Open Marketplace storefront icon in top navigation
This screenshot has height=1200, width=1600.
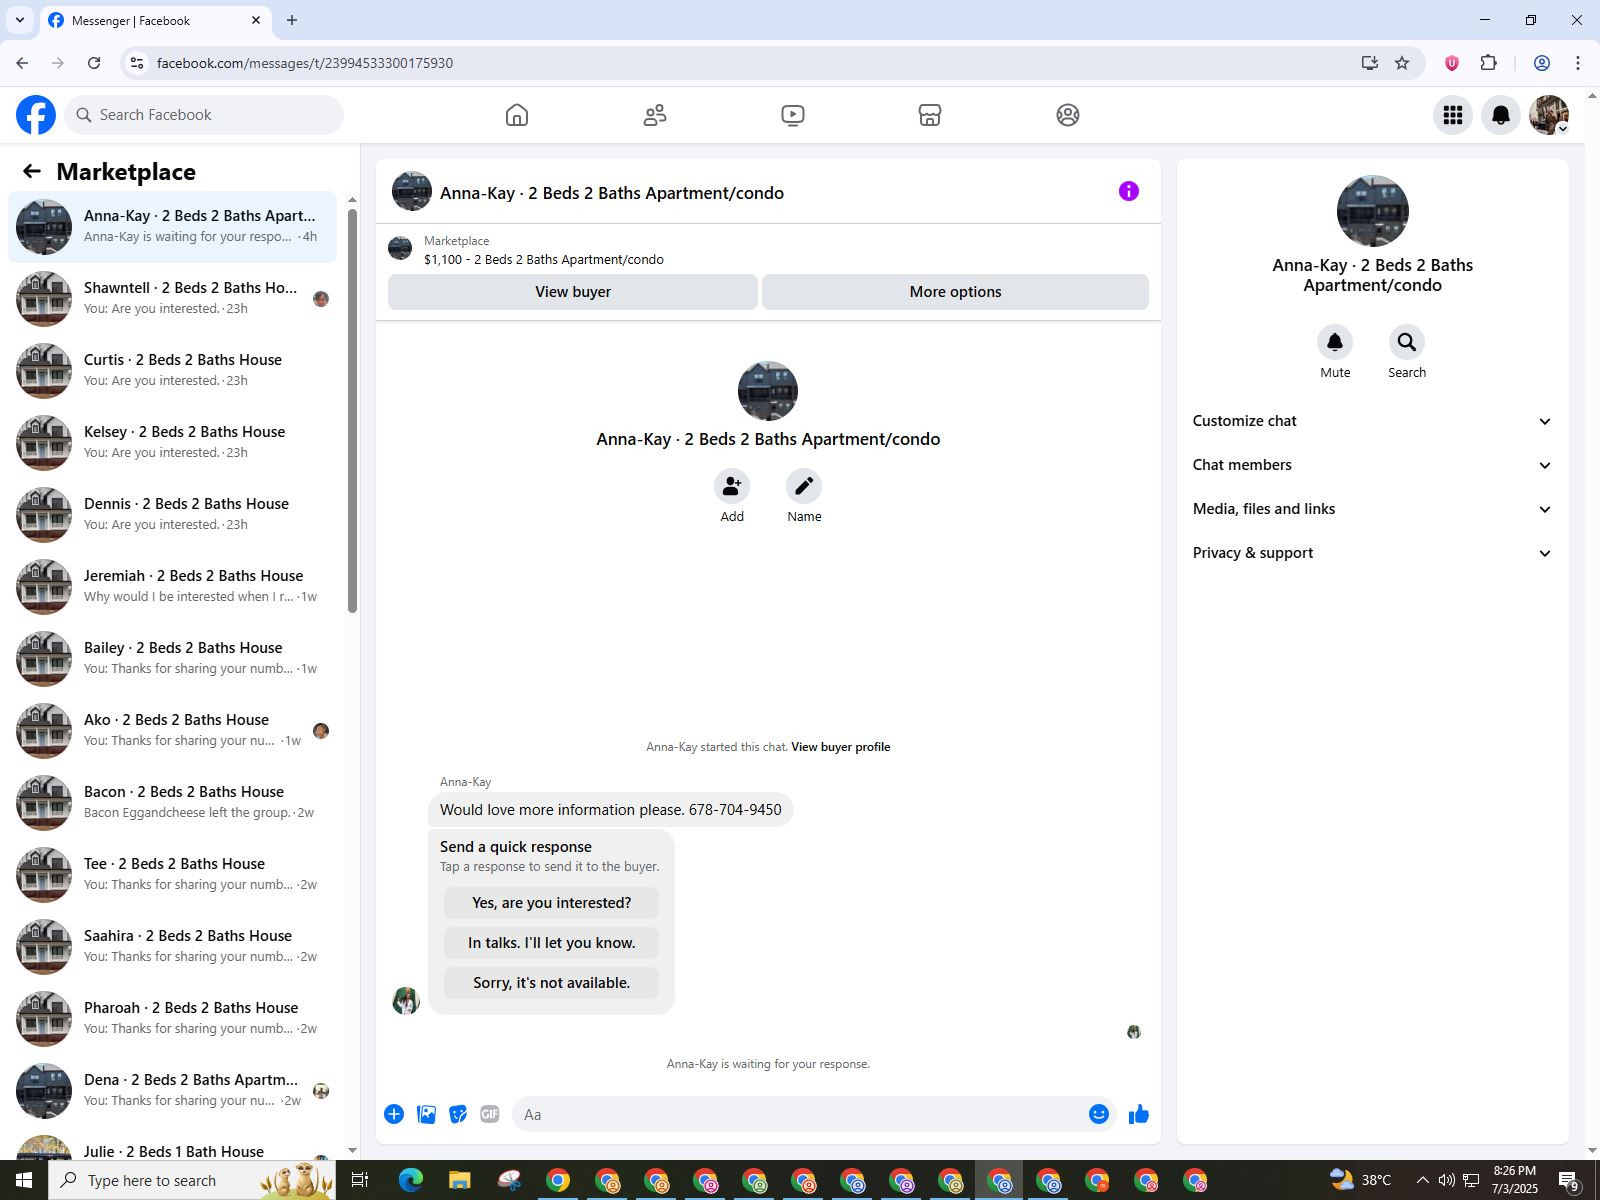click(930, 115)
